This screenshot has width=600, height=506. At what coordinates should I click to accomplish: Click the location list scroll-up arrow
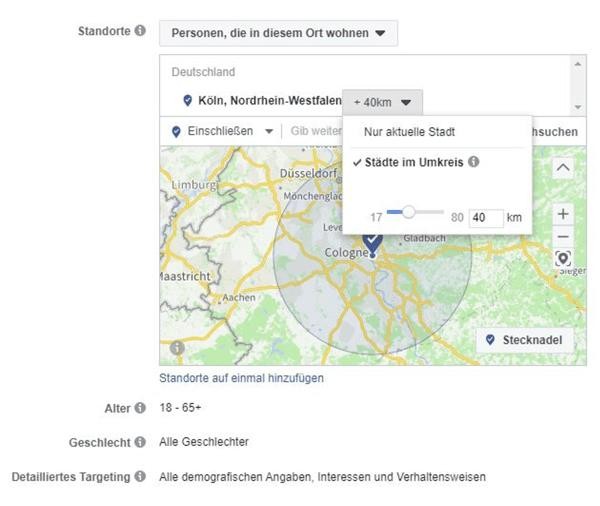(578, 64)
